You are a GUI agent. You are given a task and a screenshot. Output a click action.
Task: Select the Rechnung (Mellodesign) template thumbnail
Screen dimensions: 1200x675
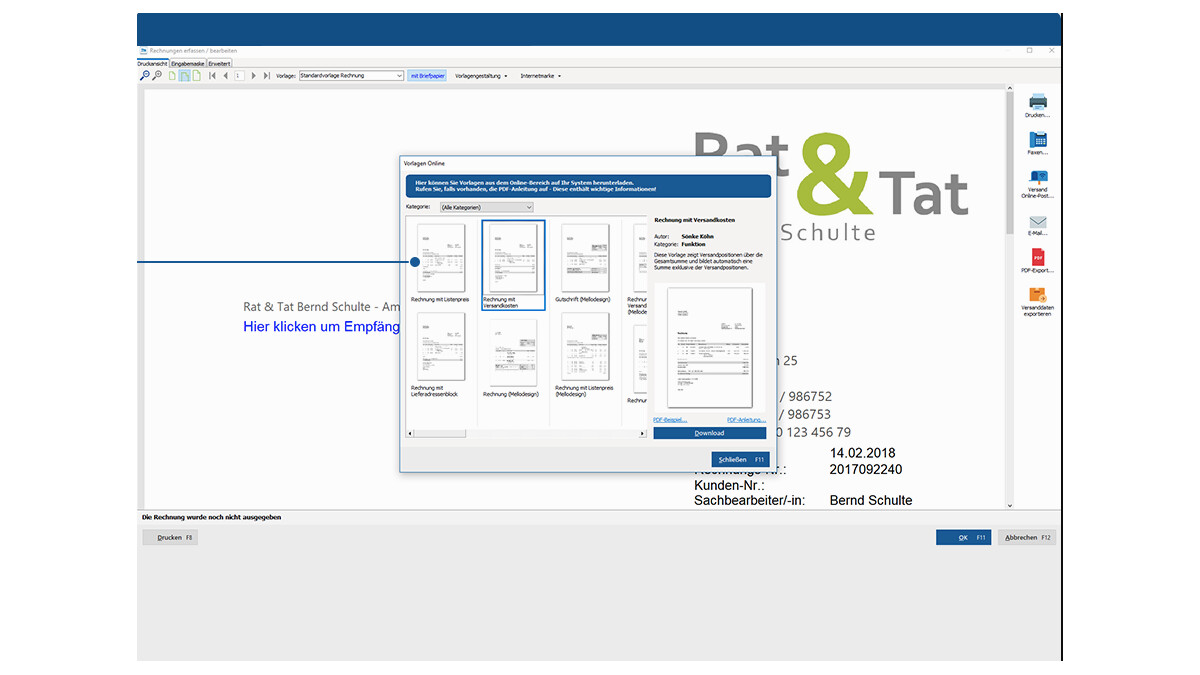tap(513, 355)
